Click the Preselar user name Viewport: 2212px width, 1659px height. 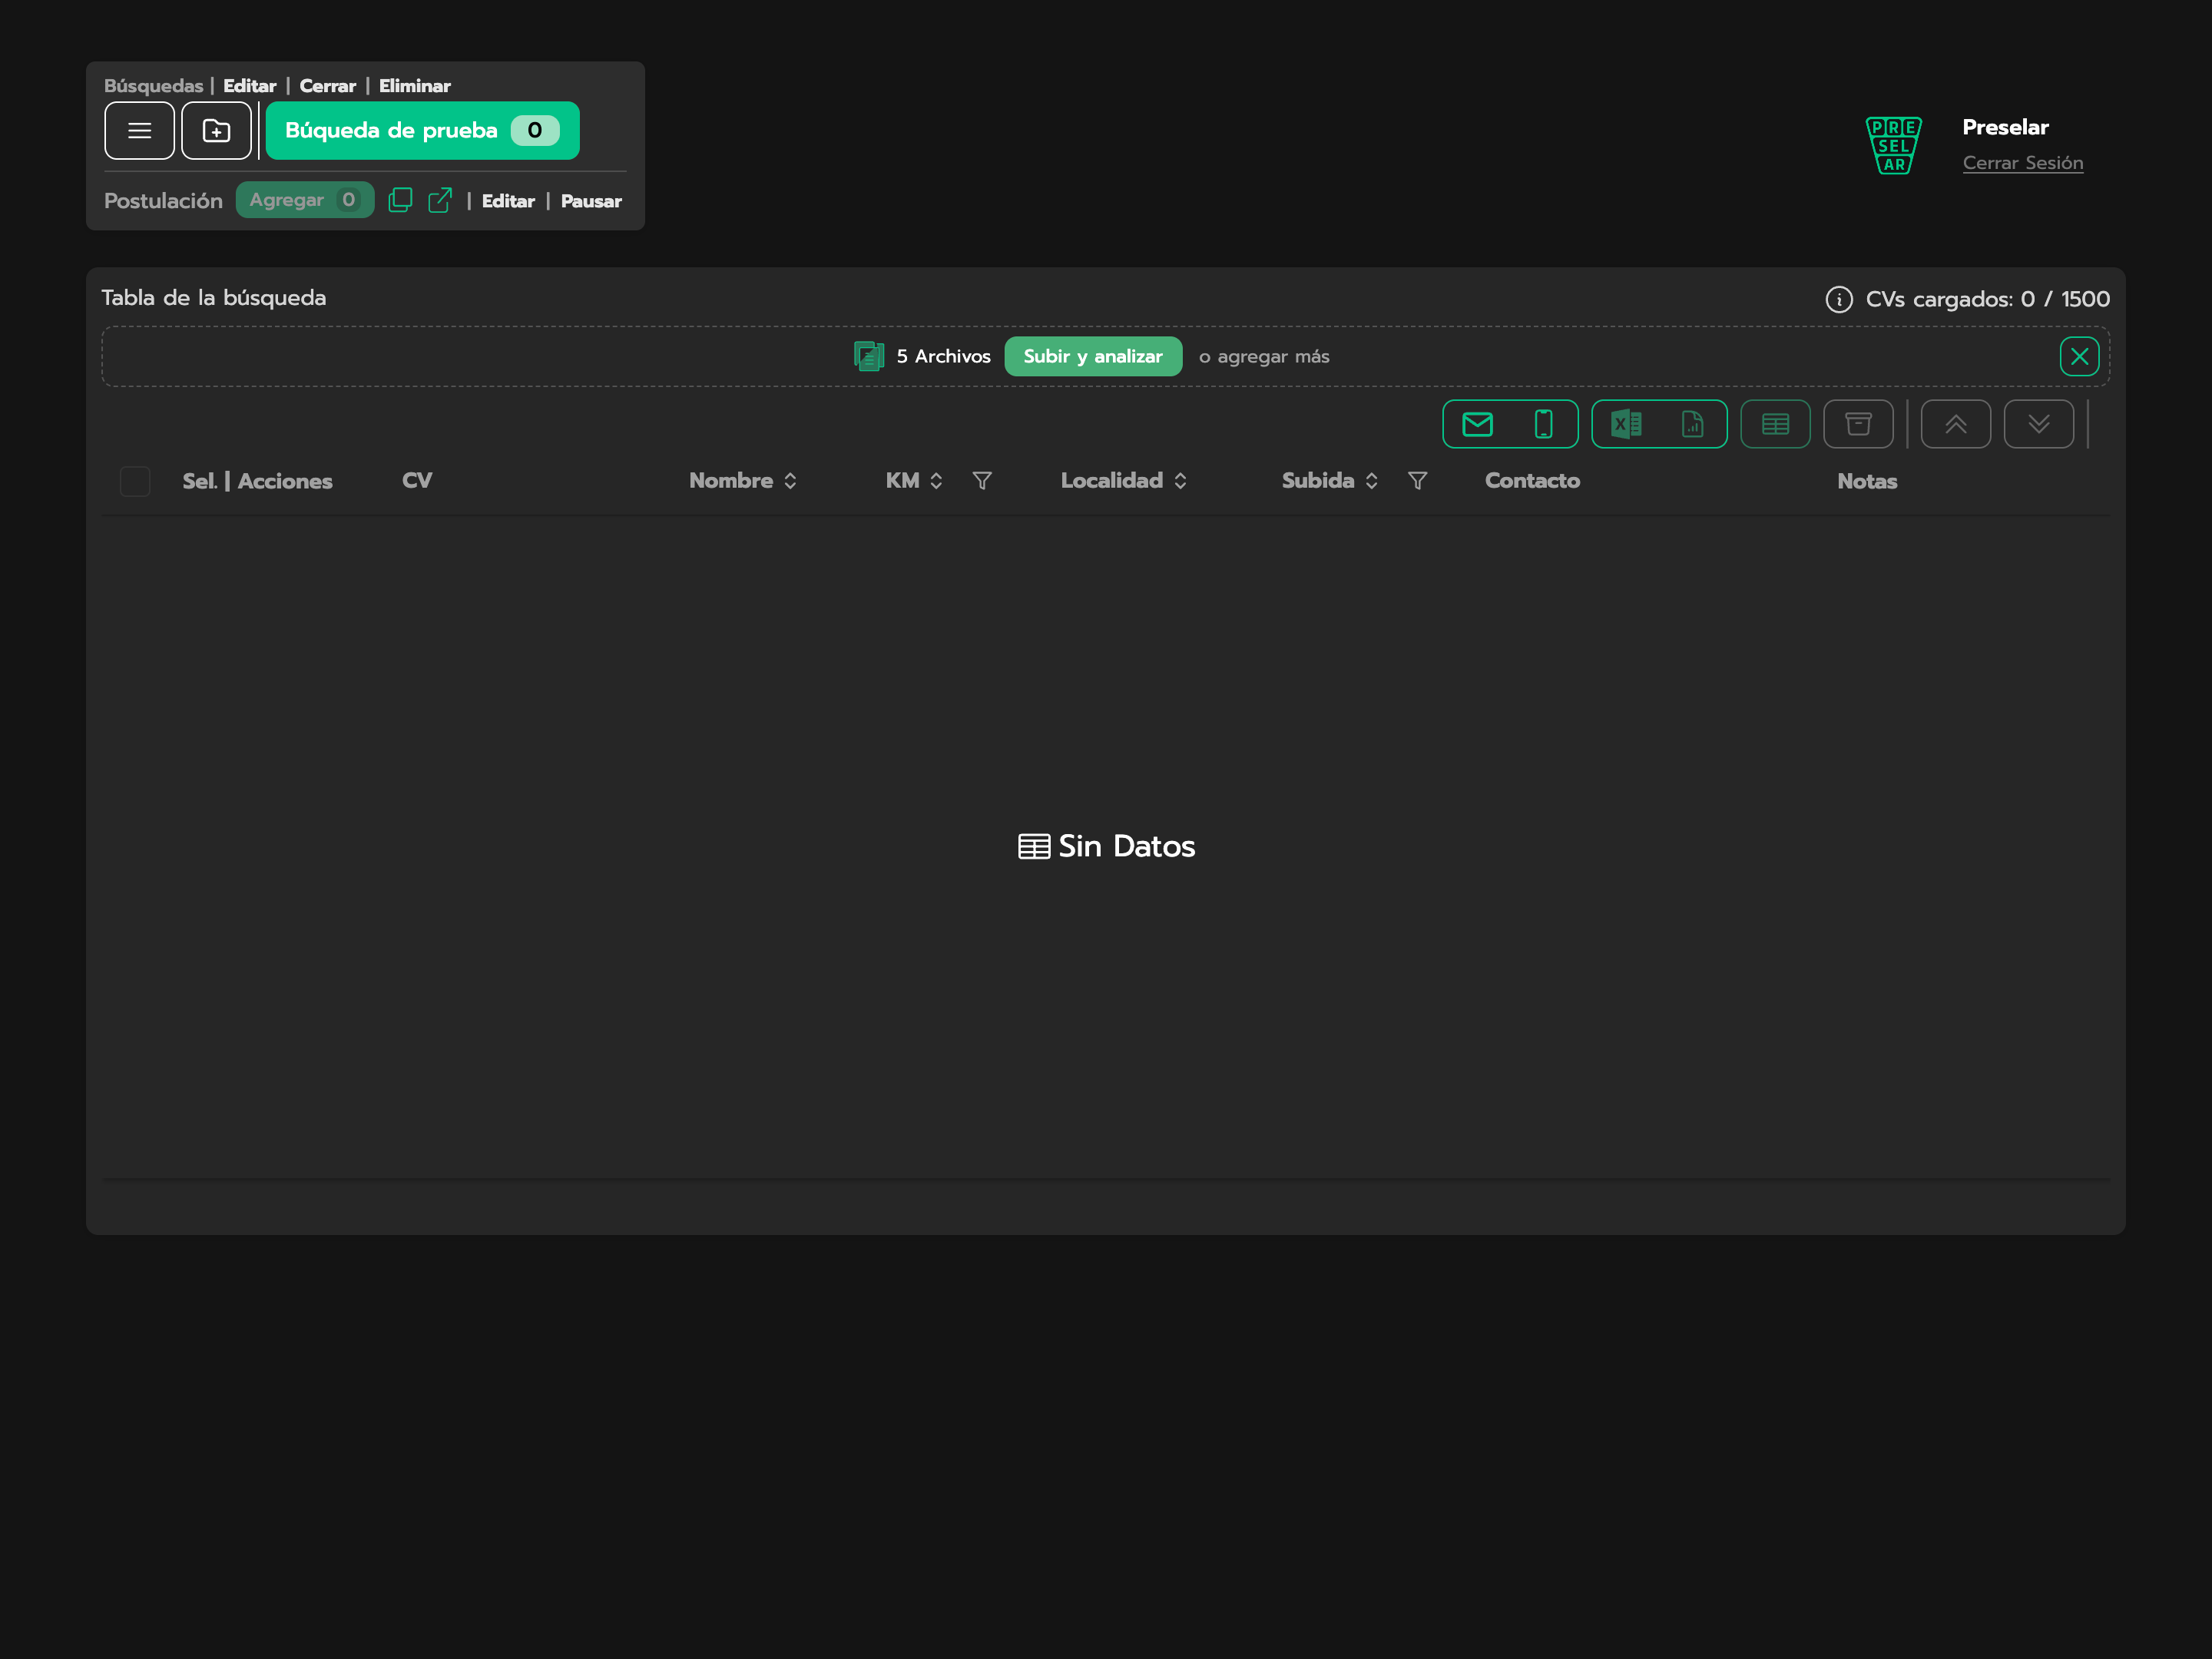[x=2005, y=127]
